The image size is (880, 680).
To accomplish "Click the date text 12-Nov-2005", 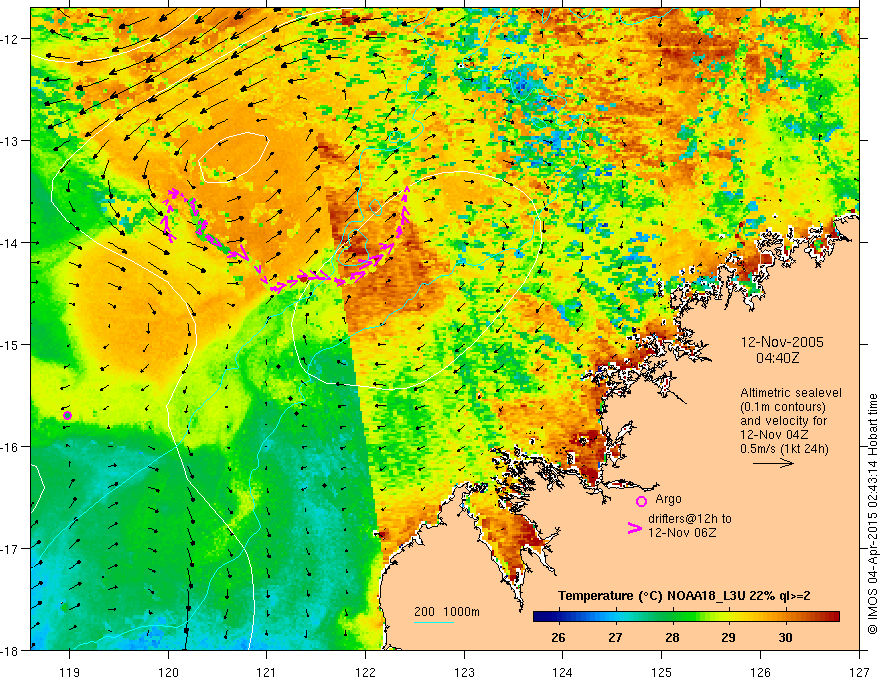I will [782, 342].
